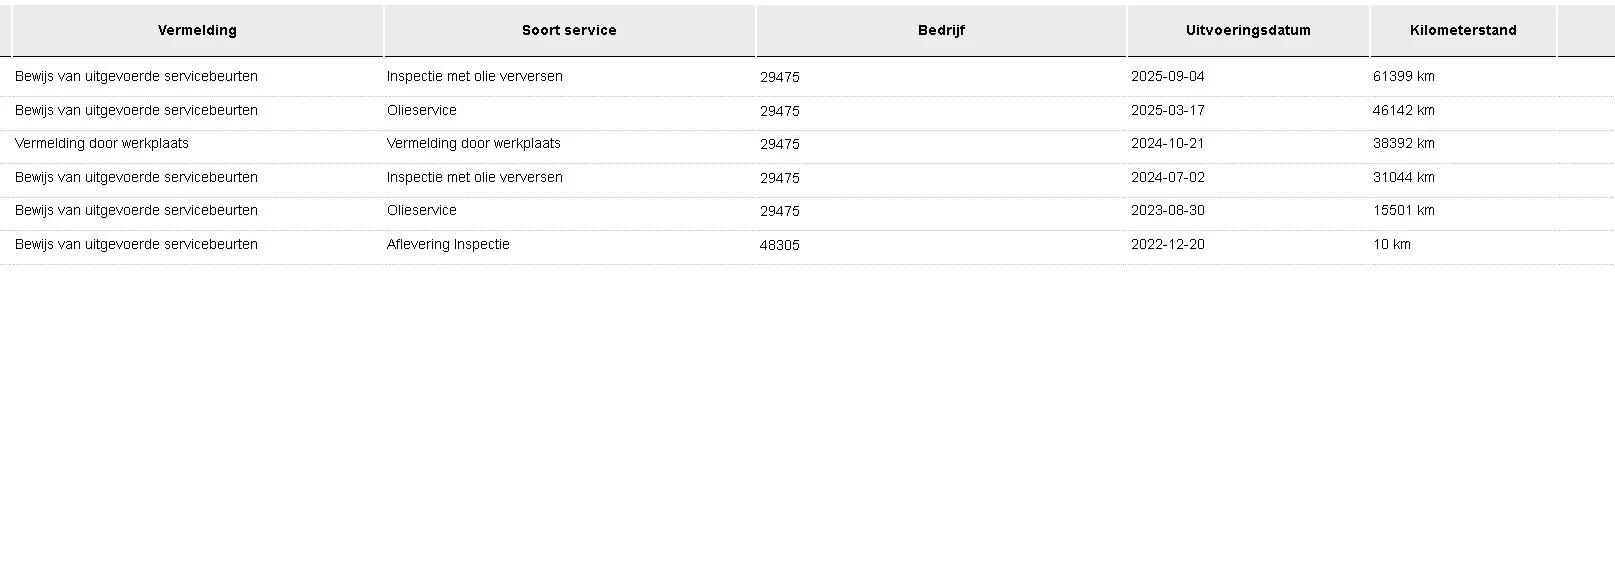Select the row dated 2025-09-04
Viewport: 1615px width, 580px height.
pos(1168,76)
